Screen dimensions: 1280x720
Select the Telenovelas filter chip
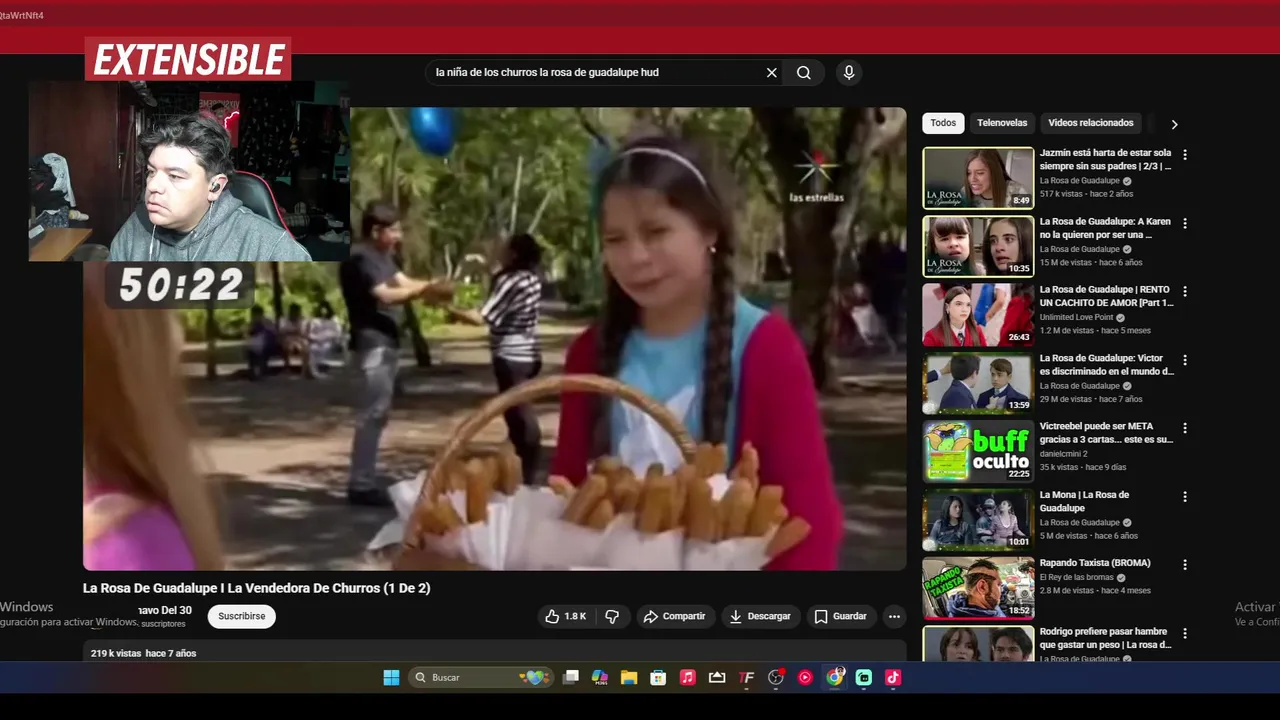(1002, 123)
